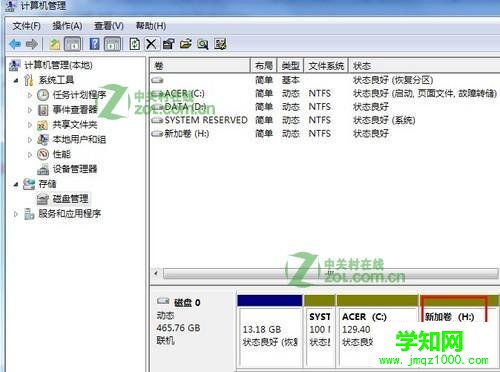Open the 帮助(H) menu
The height and width of the screenshot is (372, 500).
tap(151, 26)
